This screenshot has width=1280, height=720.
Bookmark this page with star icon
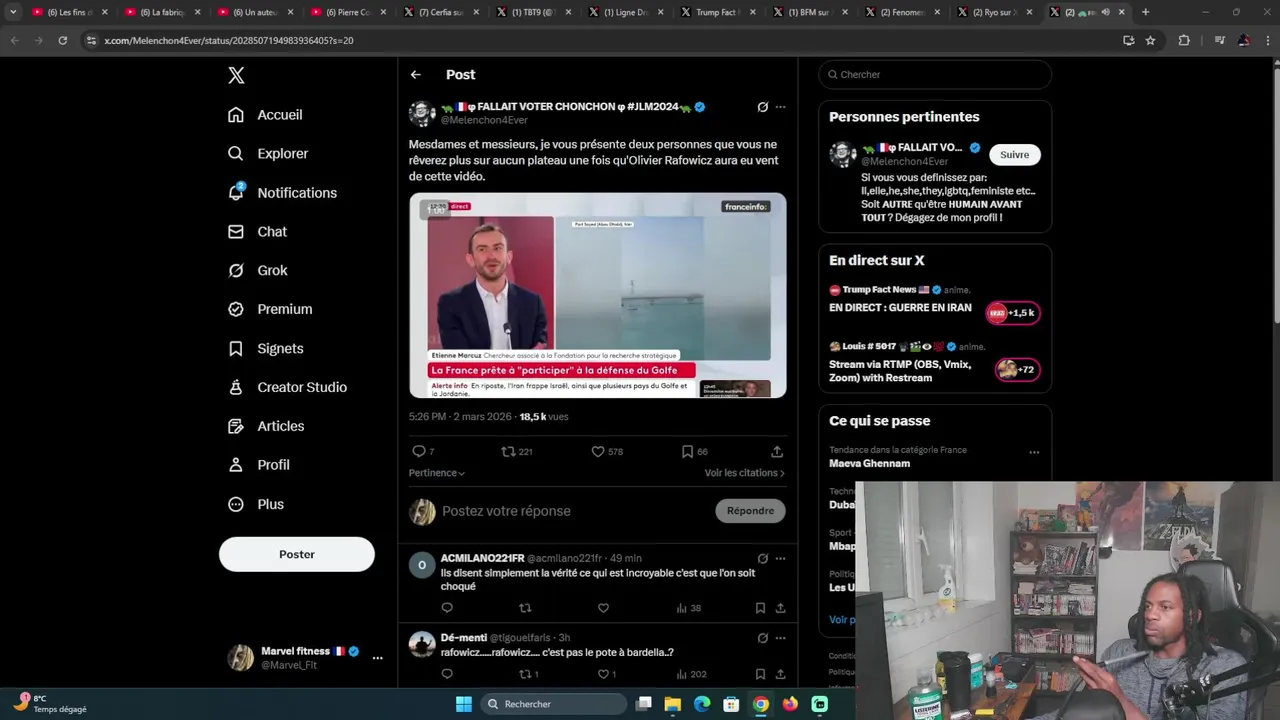[x=1150, y=41]
